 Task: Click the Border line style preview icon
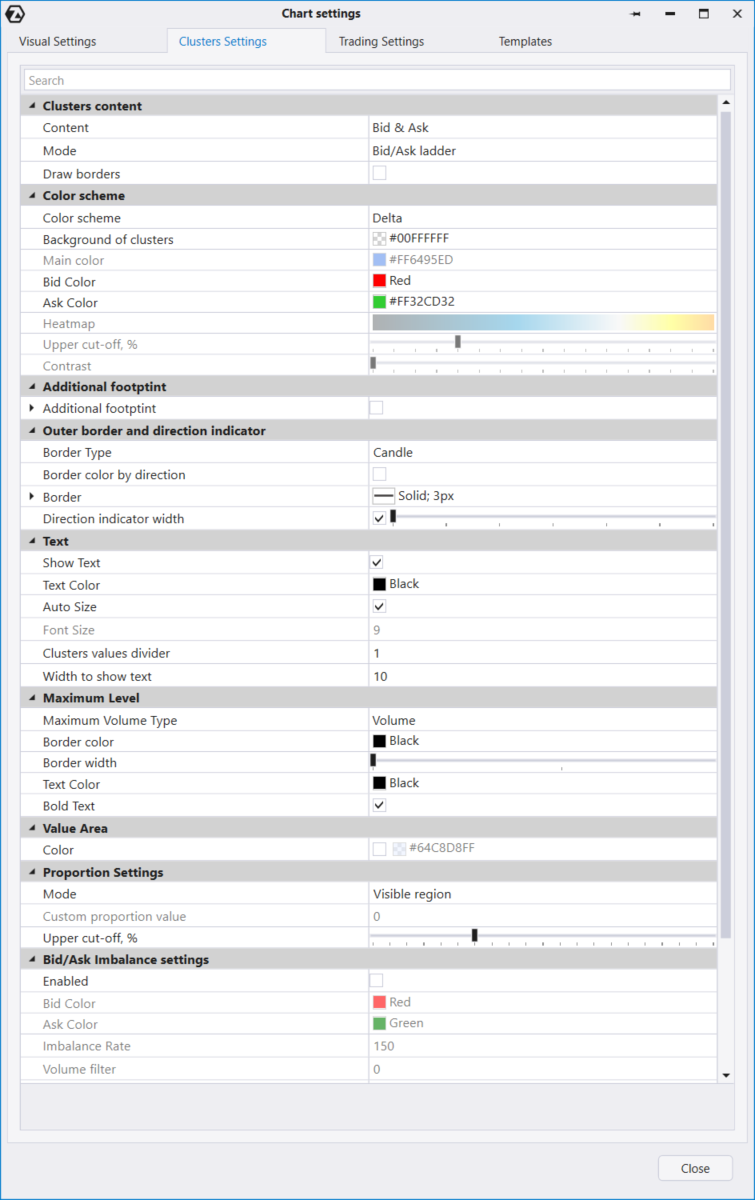383,496
